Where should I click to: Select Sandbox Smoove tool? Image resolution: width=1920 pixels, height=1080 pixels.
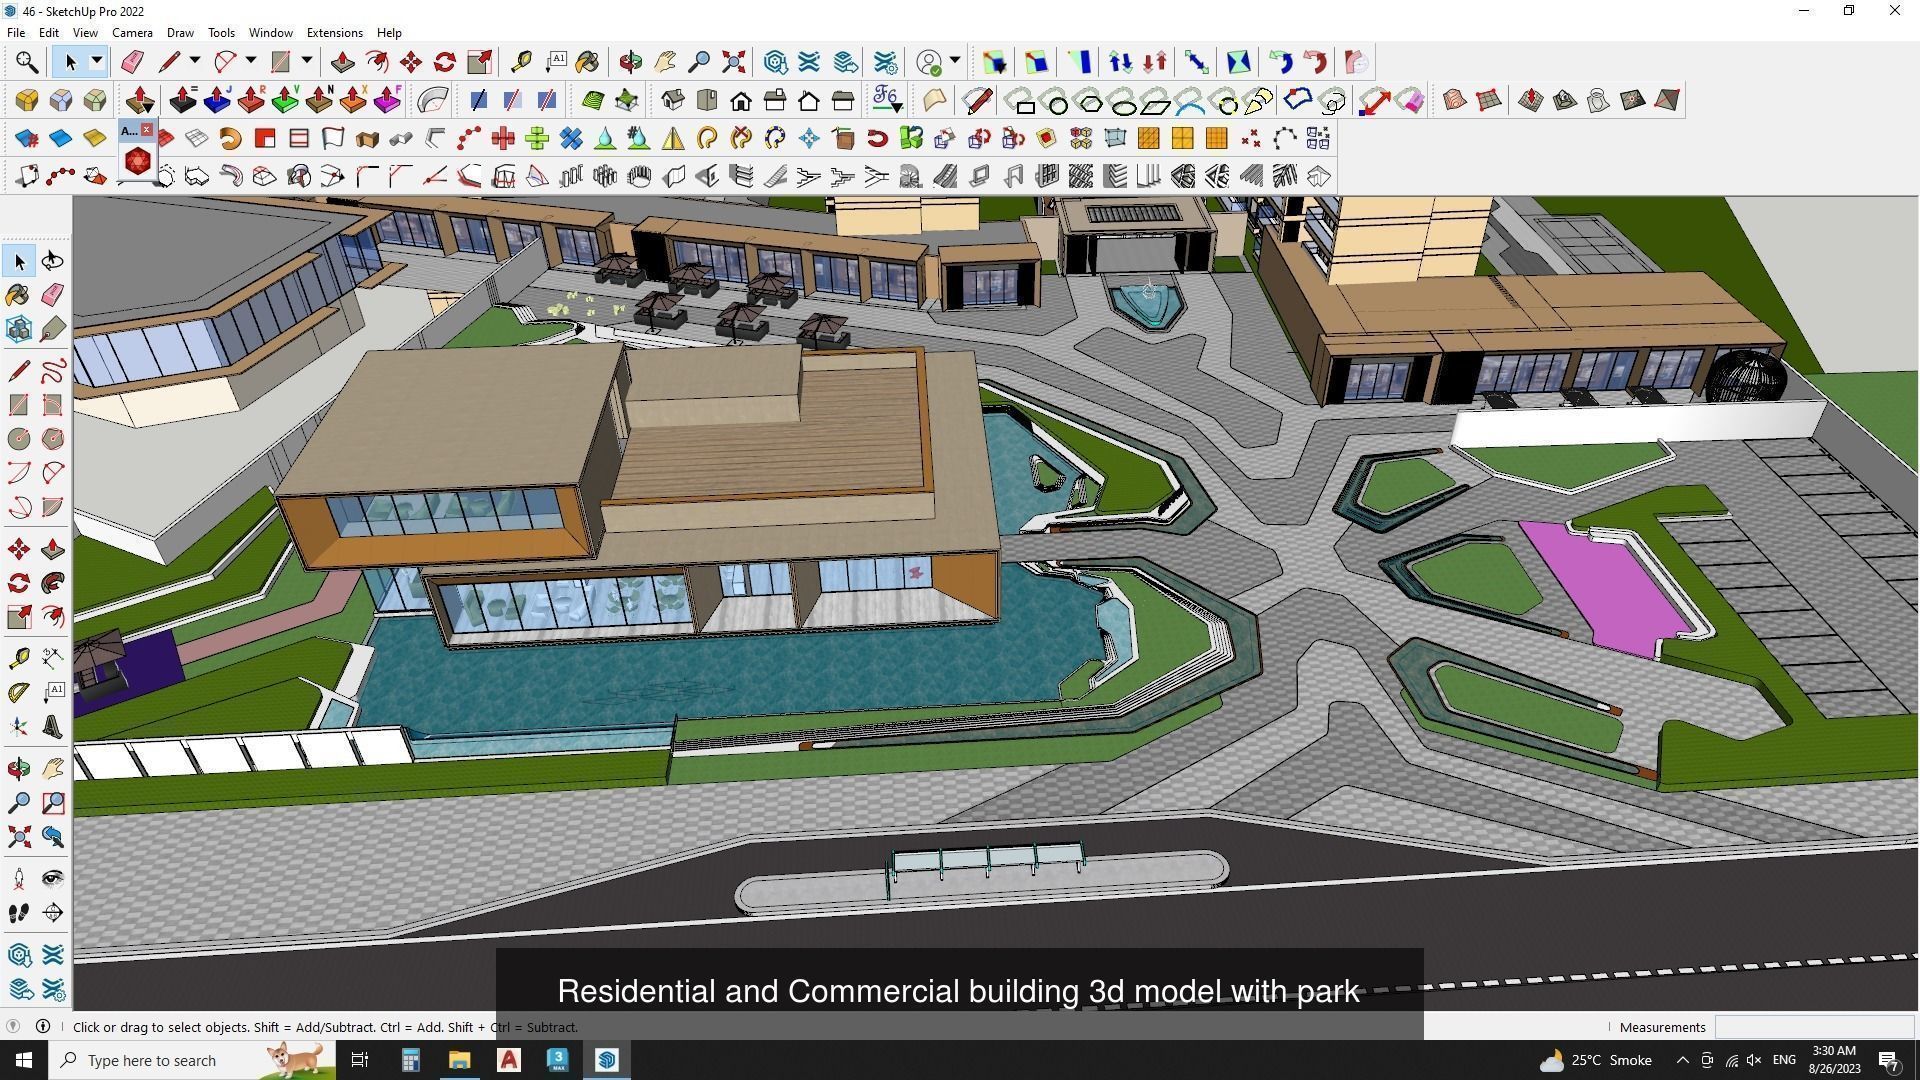pos(1531,100)
